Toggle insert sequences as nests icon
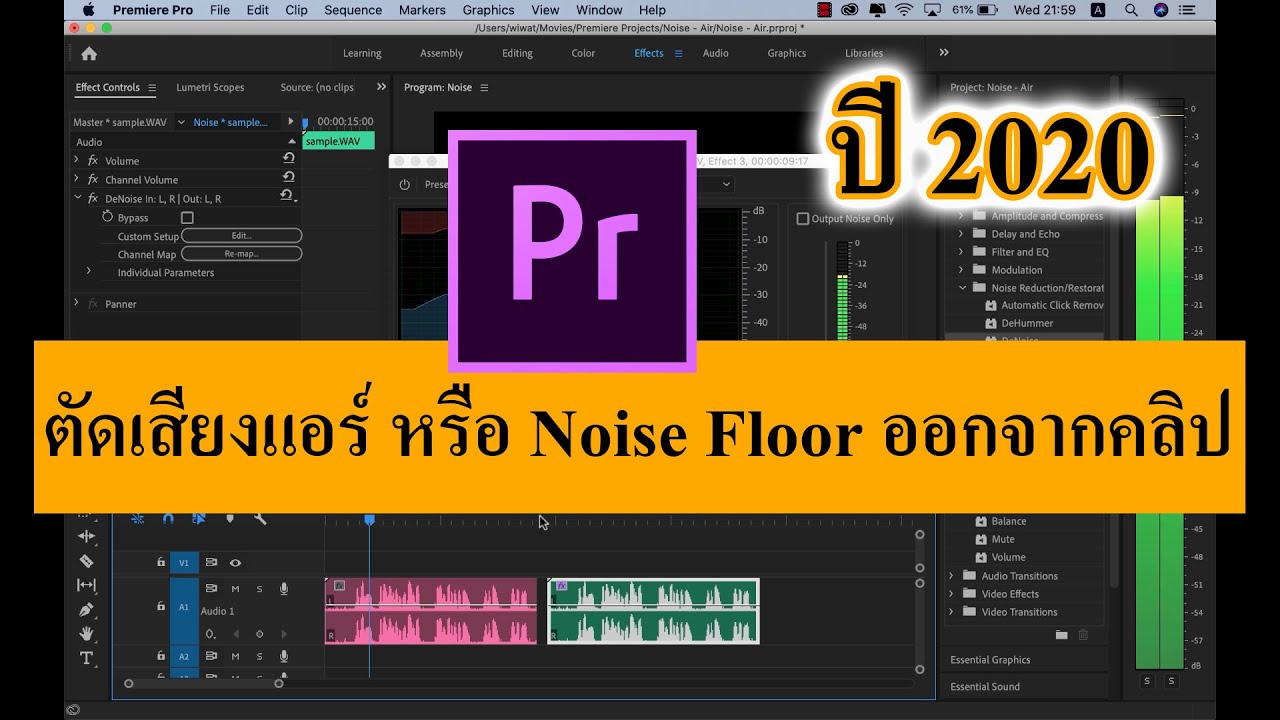 point(137,518)
